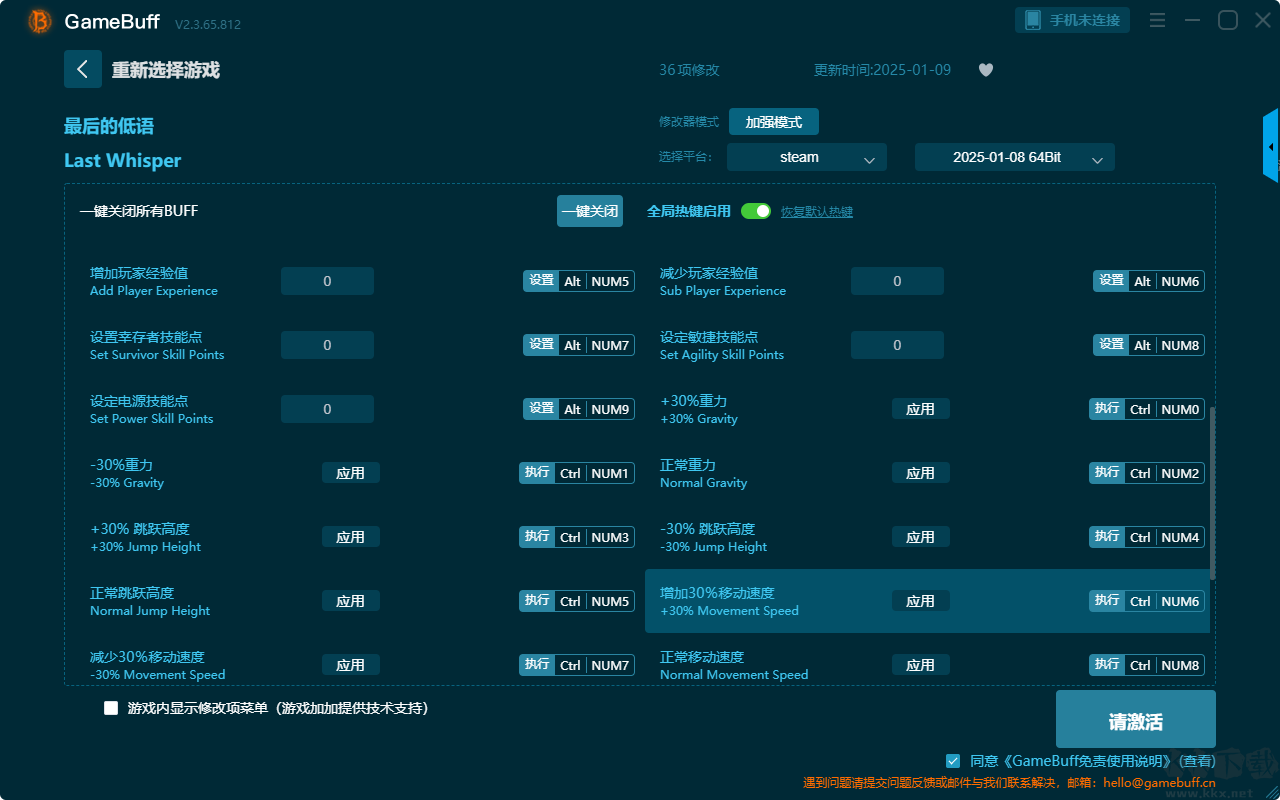Image resolution: width=1280 pixels, height=800 pixels.
Task: Click the NUM9 hotkey for Set Power Skill Points
Action: point(610,409)
